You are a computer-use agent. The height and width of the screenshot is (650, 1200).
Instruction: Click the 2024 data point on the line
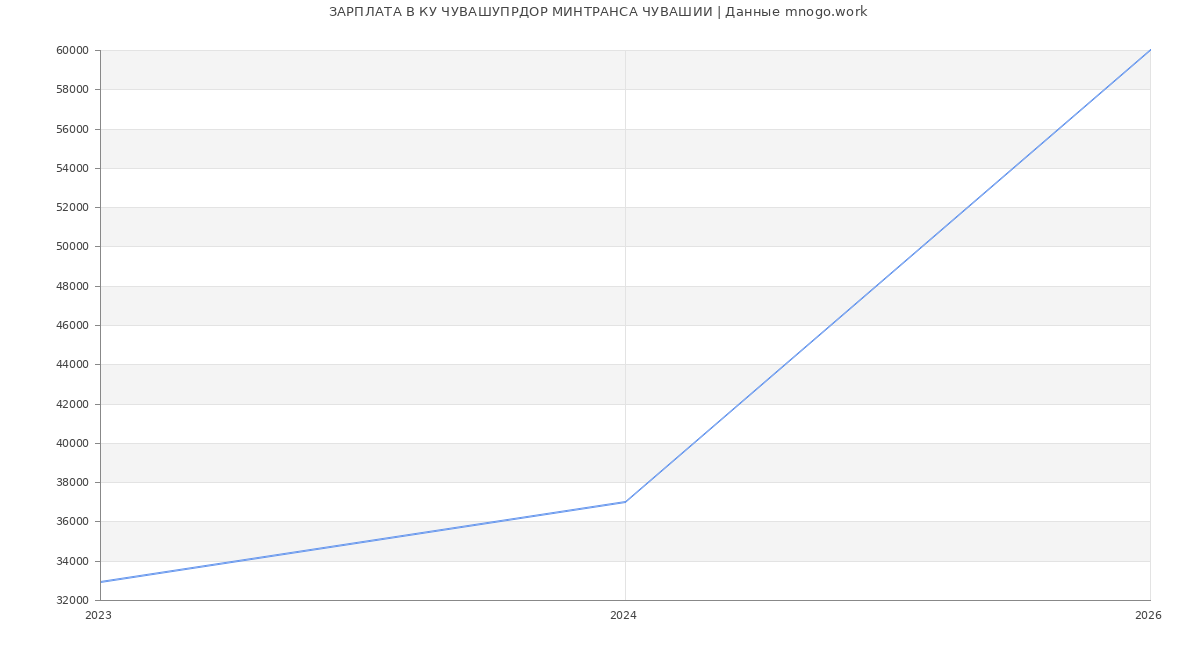click(x=625, y=502)
